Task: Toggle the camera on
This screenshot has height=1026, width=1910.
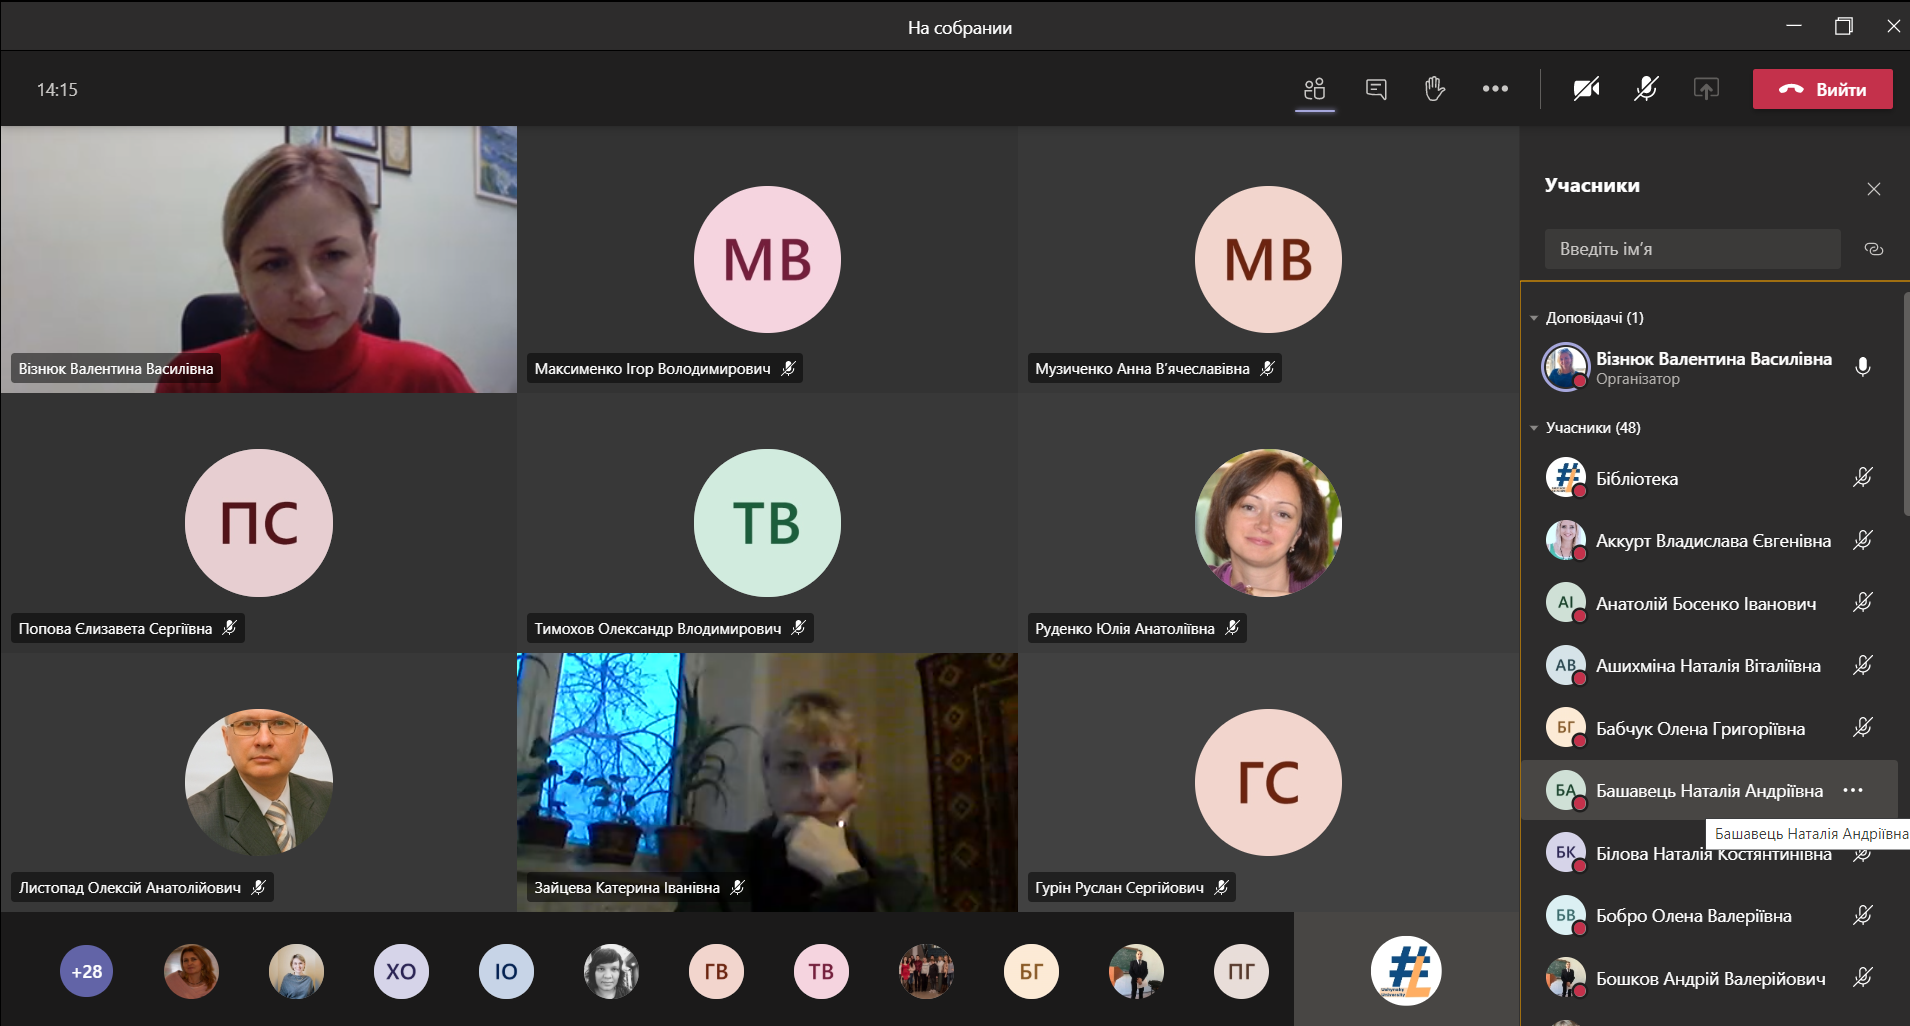Action: click(x=1586, y=89)
